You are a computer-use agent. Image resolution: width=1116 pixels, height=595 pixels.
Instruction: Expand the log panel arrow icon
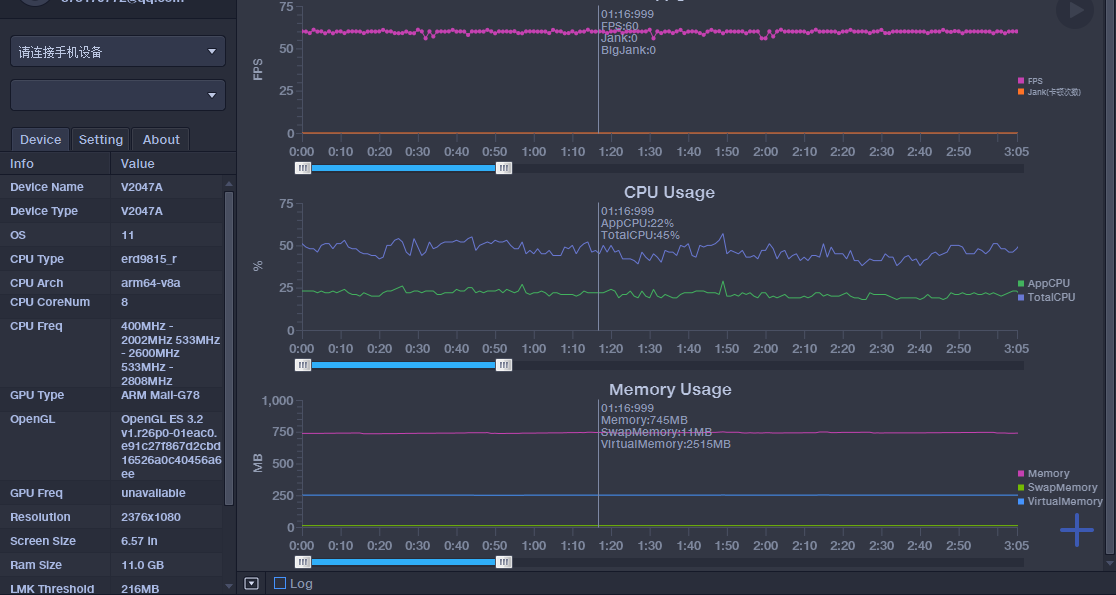point(251,584)
